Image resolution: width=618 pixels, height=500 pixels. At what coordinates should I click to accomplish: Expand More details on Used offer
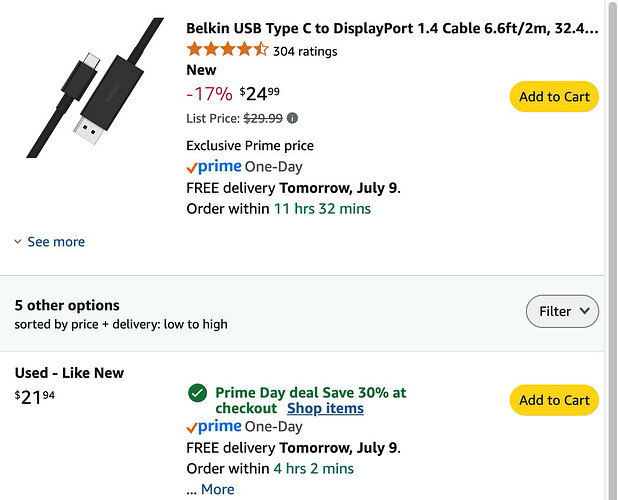(x=218, y=489)
